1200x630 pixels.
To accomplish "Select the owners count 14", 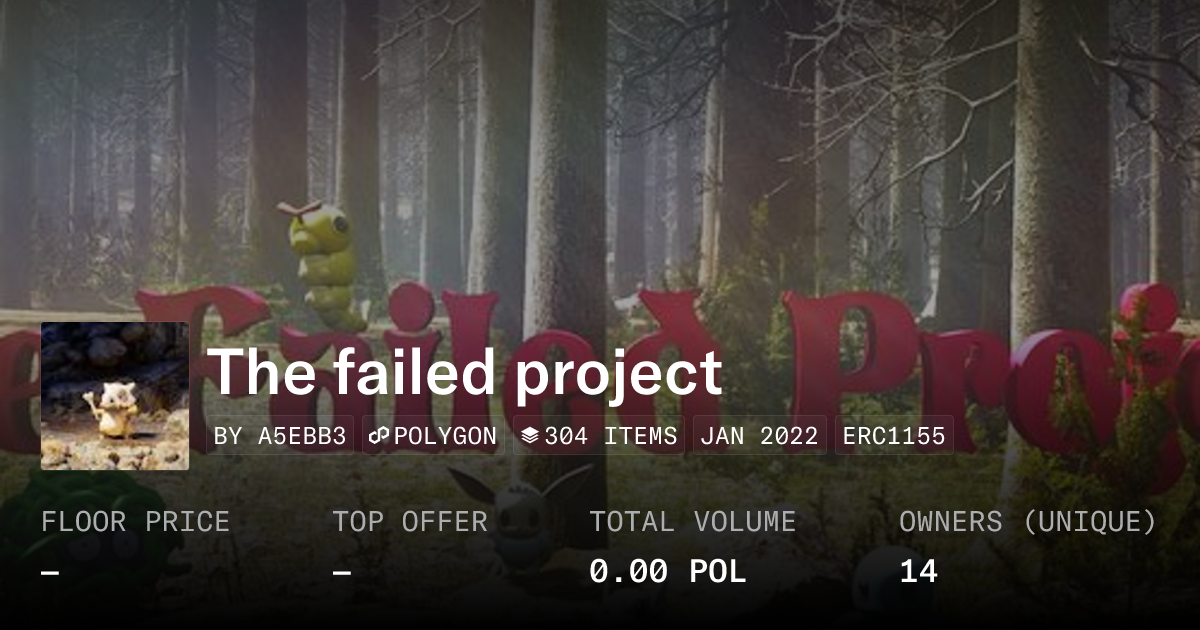I will [x=918, y=572].
